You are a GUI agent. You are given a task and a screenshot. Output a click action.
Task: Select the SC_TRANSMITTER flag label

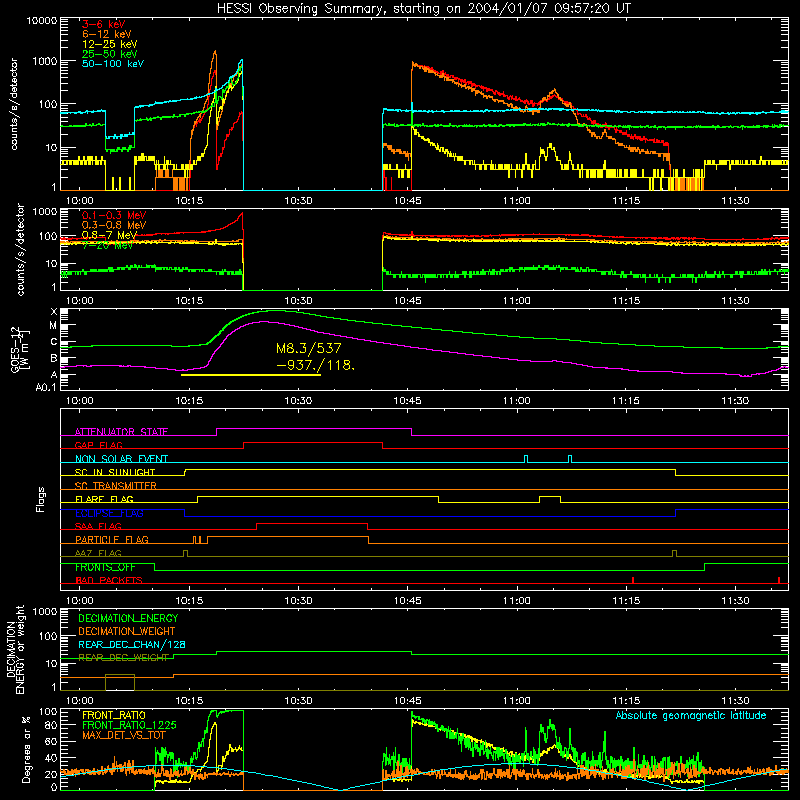[116, 485]
